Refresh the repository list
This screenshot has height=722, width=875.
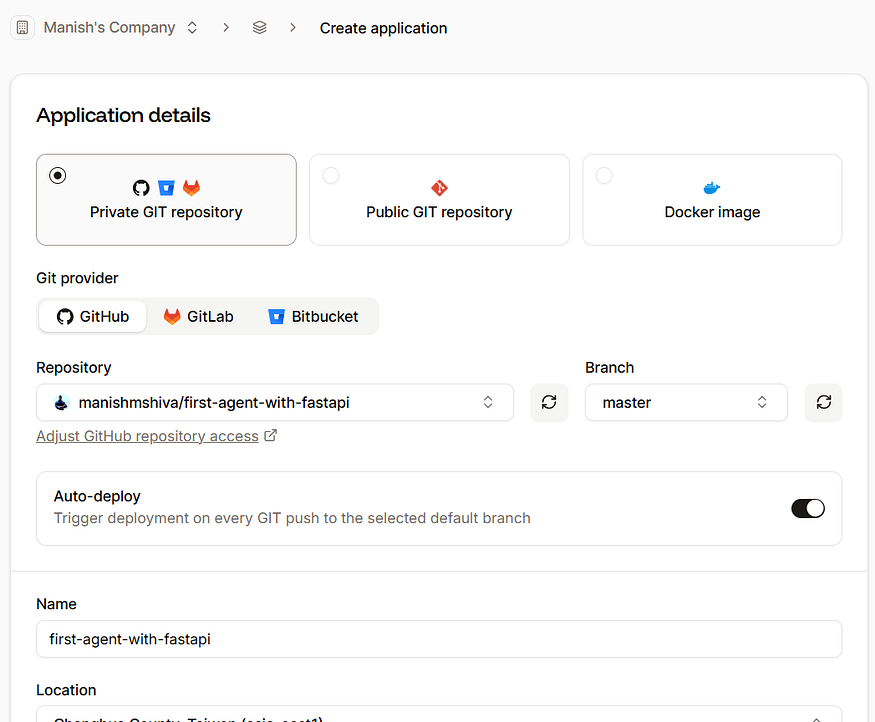pyautogui.click(x=549, y=402)
